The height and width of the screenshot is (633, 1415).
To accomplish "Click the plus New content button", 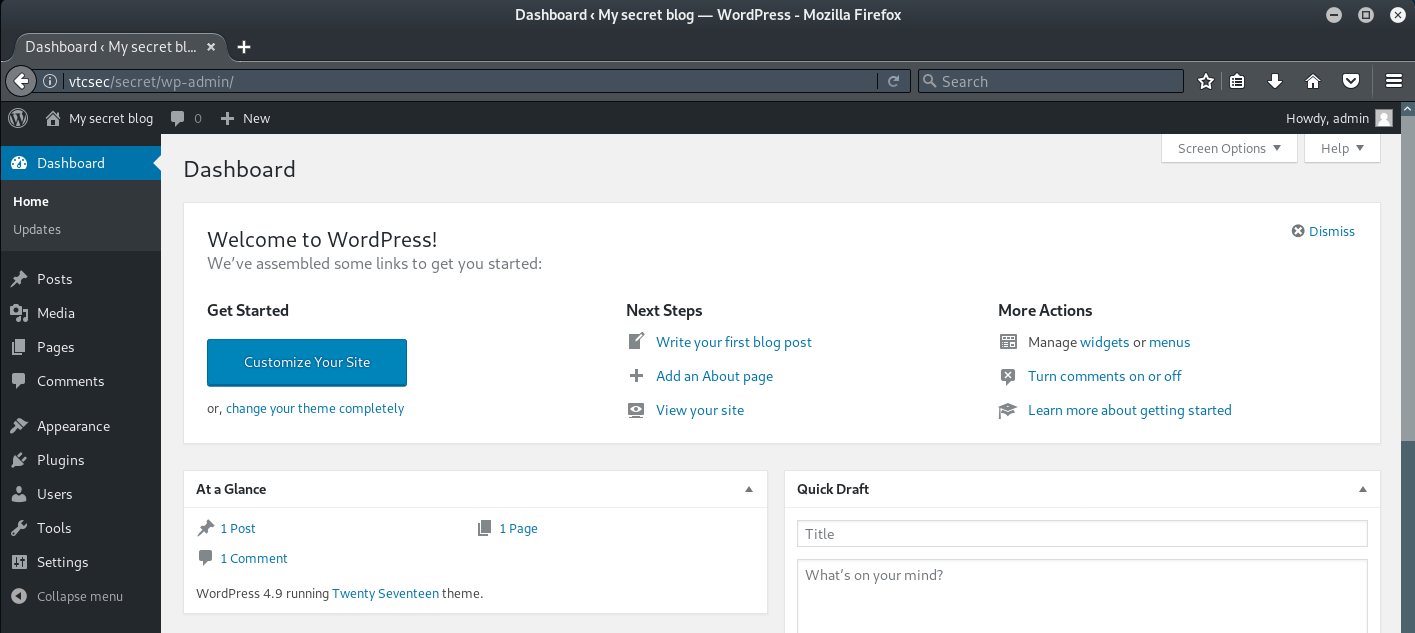I will click(245, 118).
